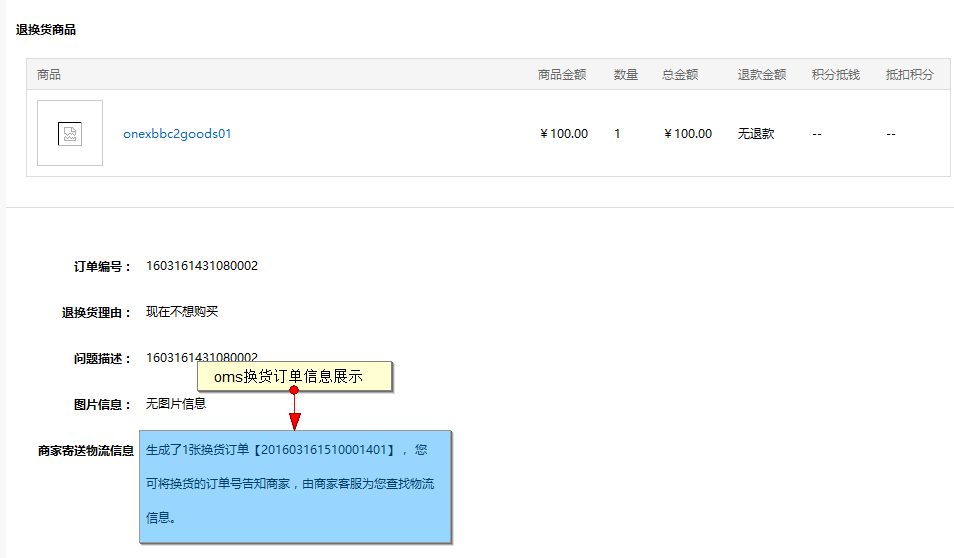
Task: Click the 无图片信息 text
Action: point(176,403)
